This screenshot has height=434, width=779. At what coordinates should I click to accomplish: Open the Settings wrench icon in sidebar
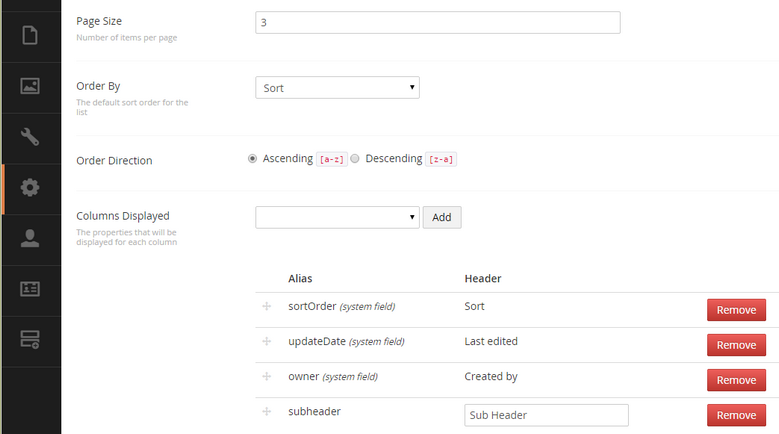click(30, 137)
